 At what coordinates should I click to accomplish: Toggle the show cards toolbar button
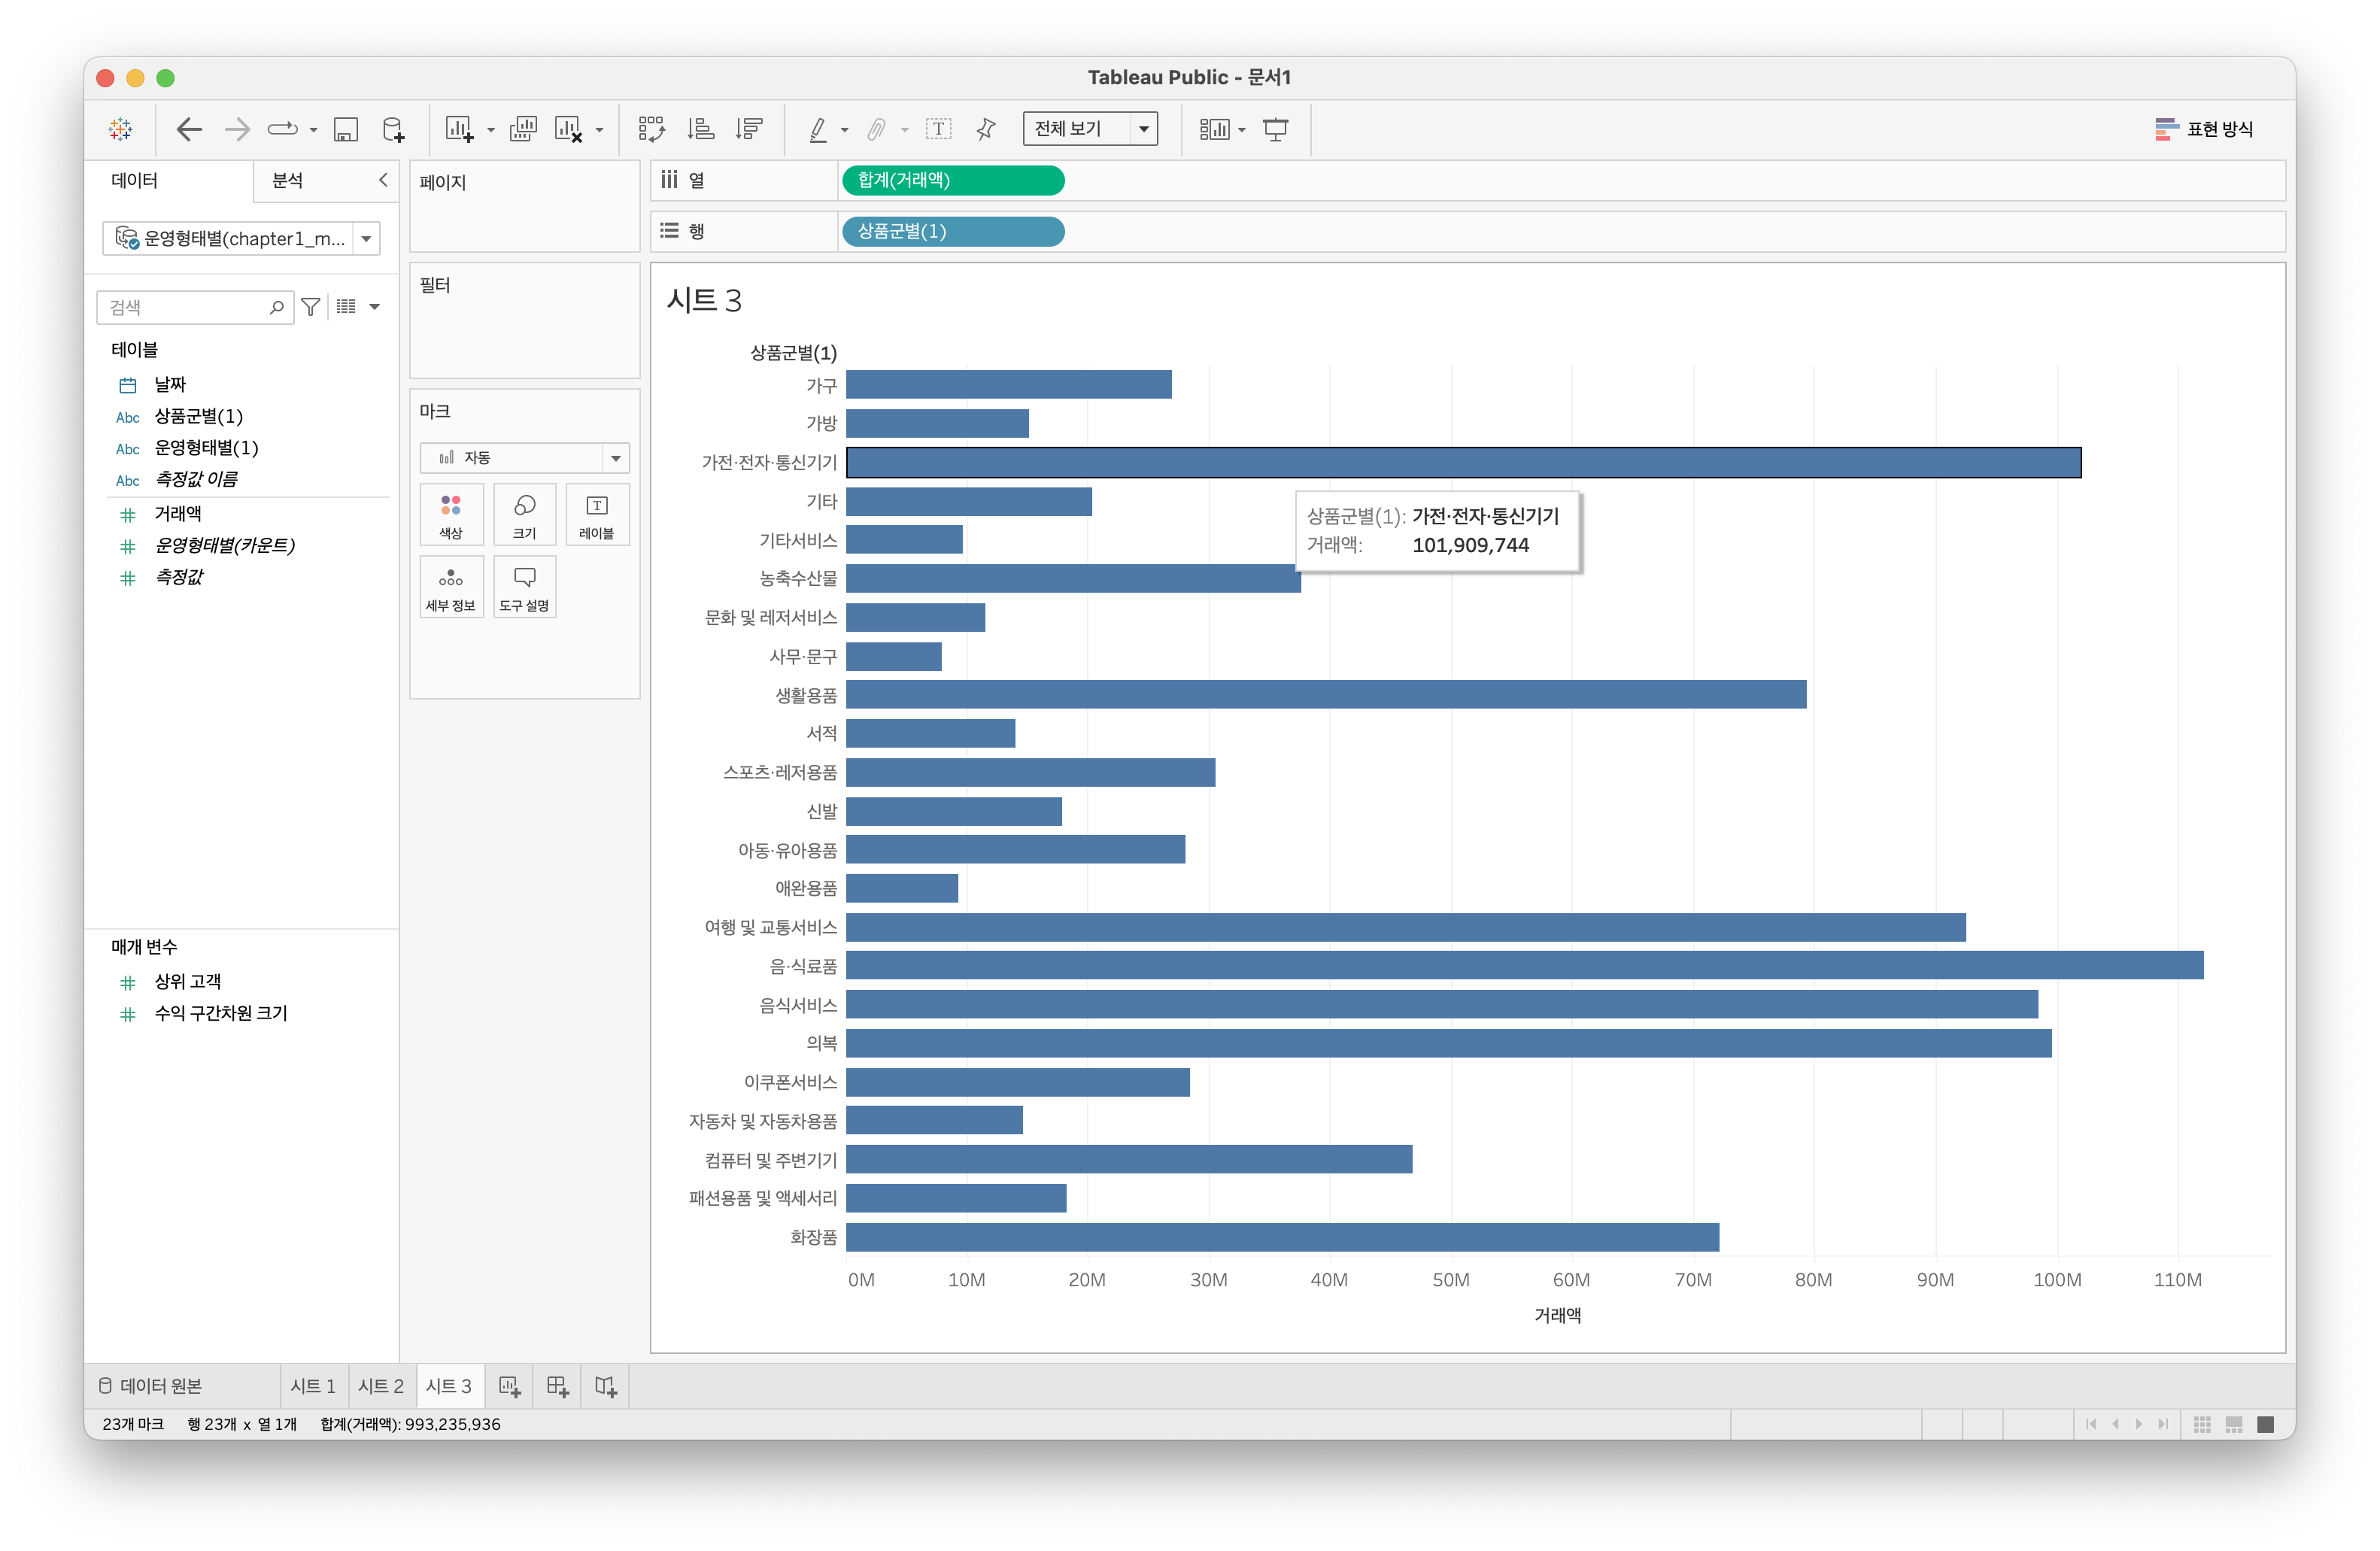coord(1215,129)
